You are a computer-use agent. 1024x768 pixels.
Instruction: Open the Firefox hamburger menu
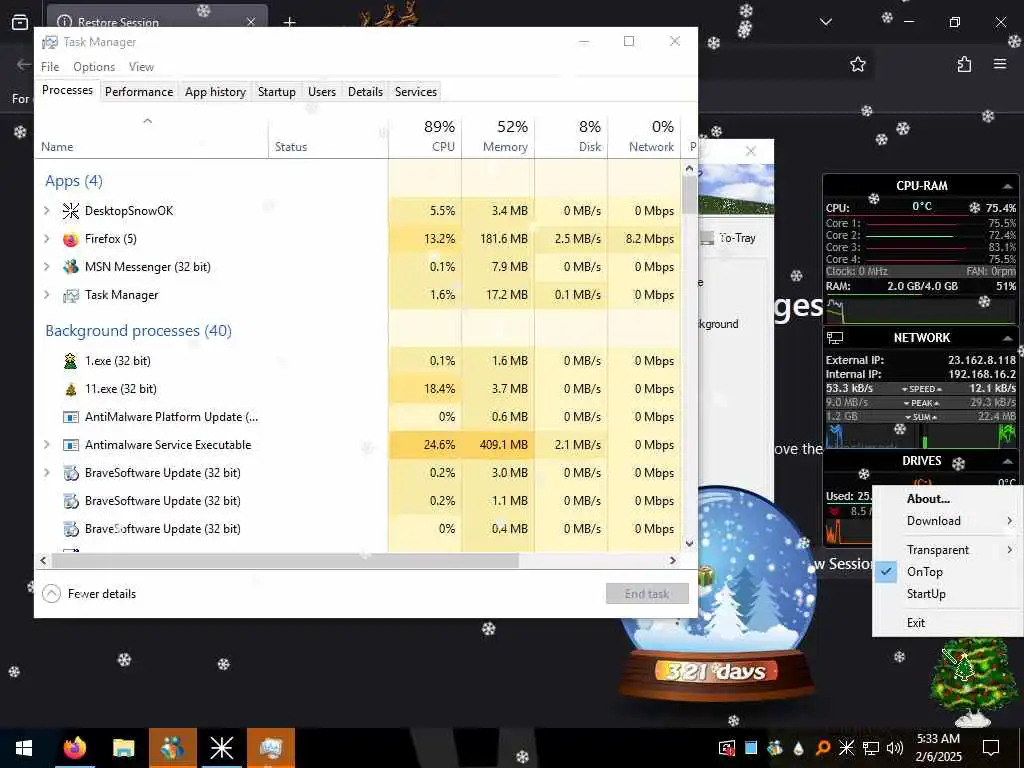click(1000, 64)
